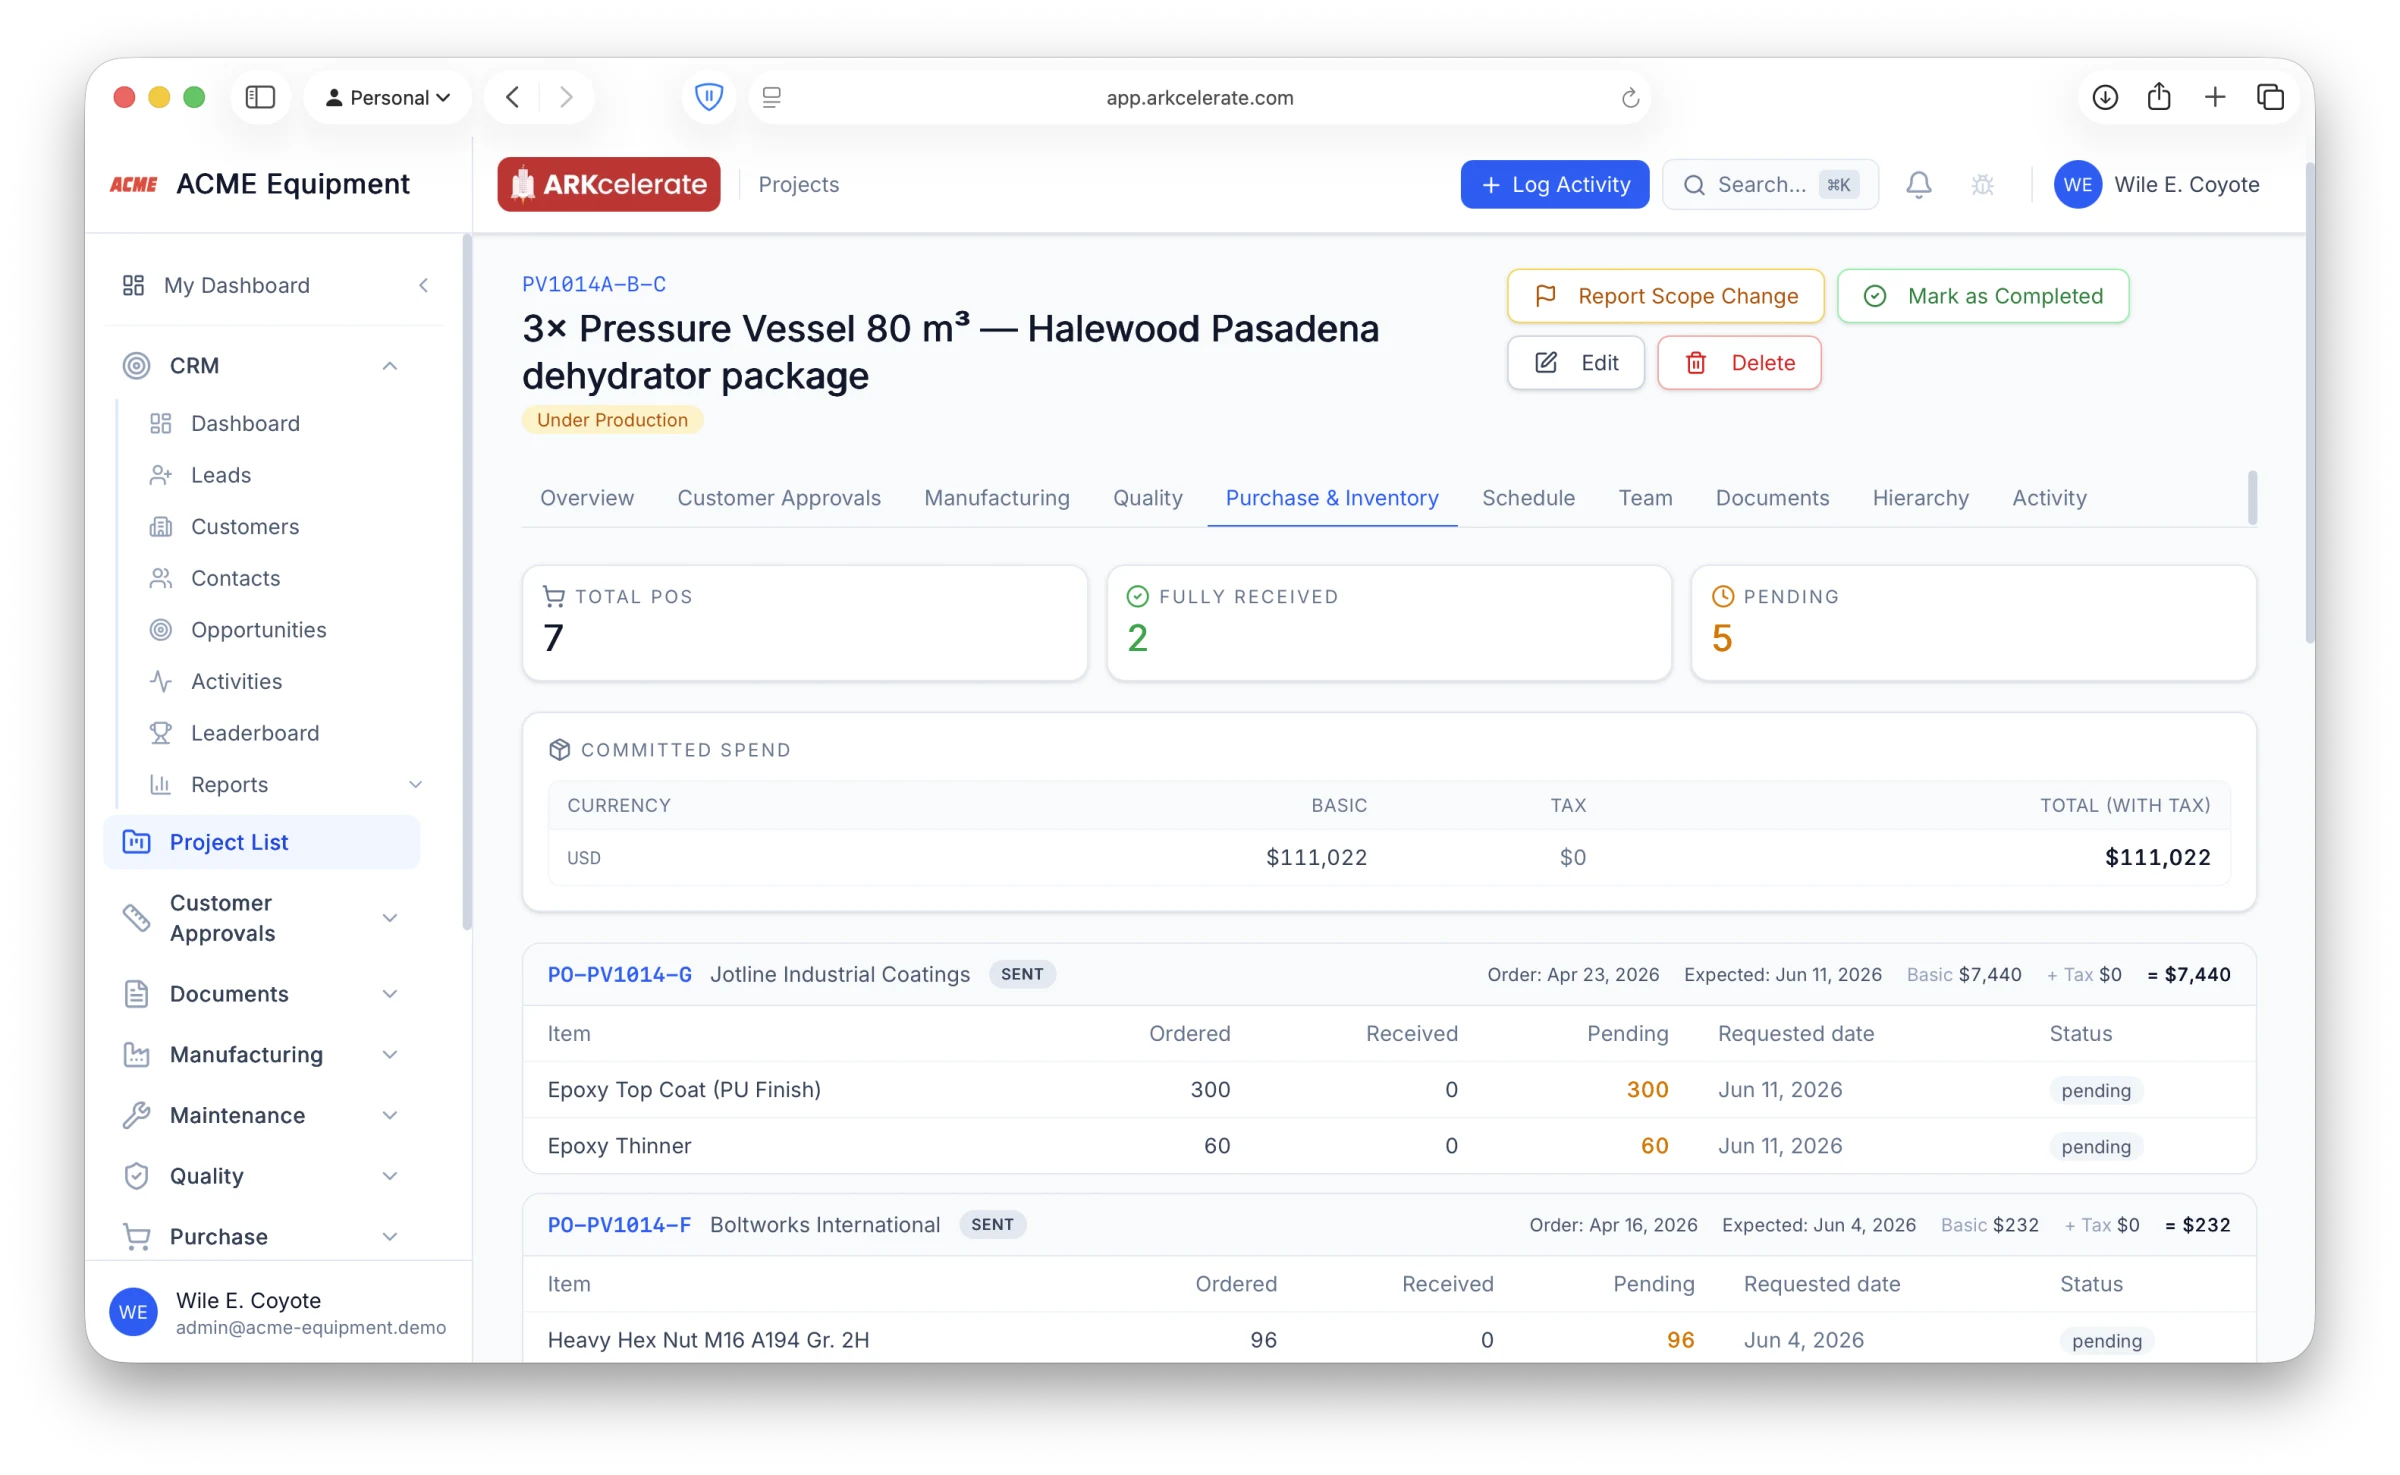Expand the Manufacturing sidebar section

point(390,1055)
